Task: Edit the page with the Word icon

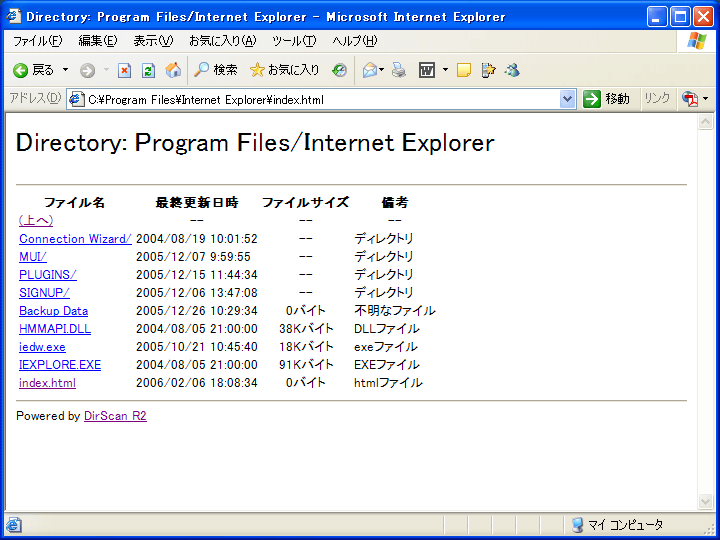Action: [427, 70]
